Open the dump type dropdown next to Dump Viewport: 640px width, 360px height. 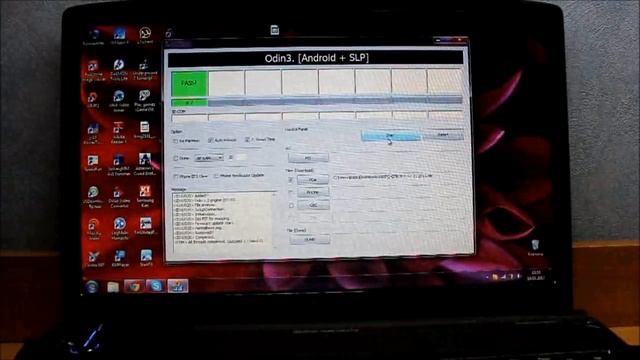click(x=209, y=158)
